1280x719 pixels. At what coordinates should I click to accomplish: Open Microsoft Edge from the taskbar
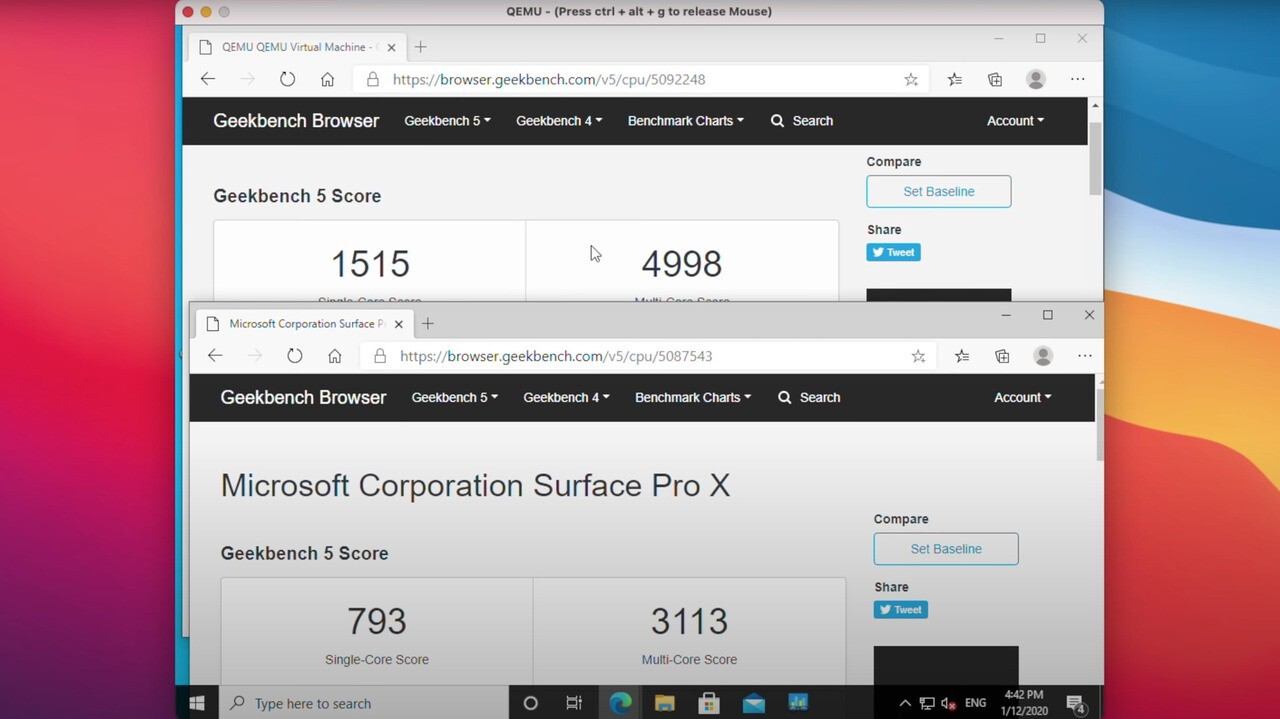[x=620, y=703]
